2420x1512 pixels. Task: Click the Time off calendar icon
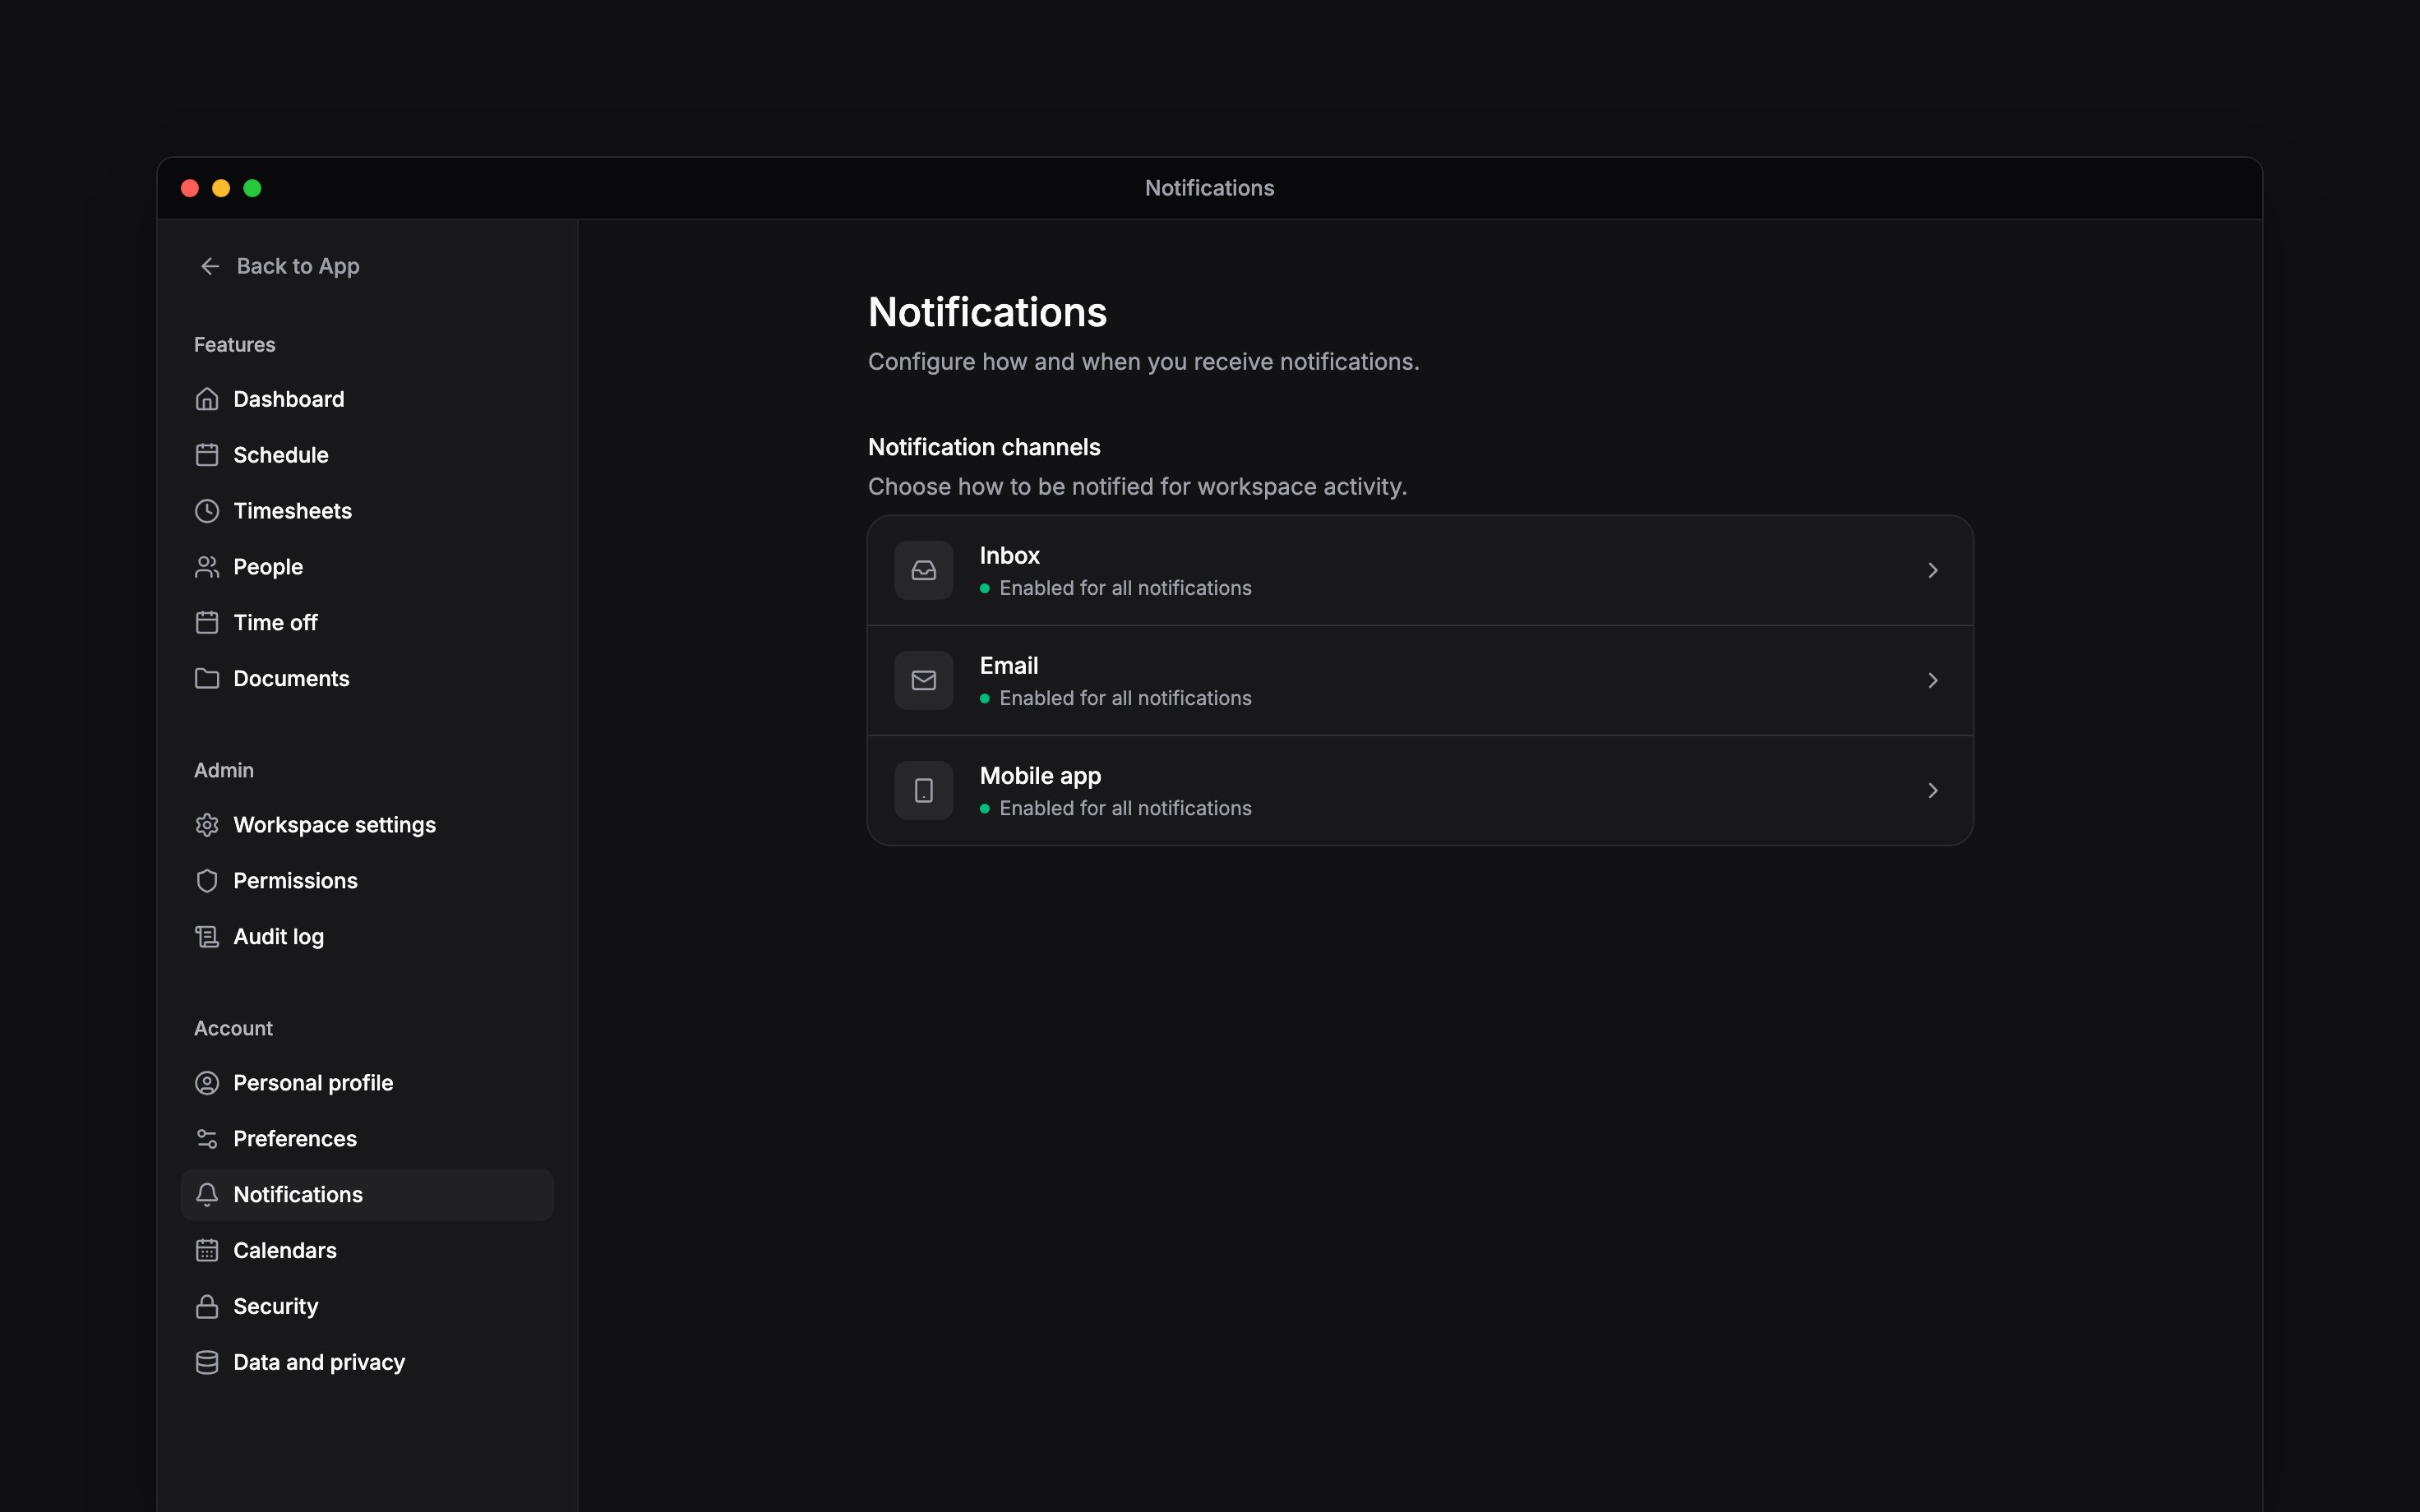pos(207,623)
